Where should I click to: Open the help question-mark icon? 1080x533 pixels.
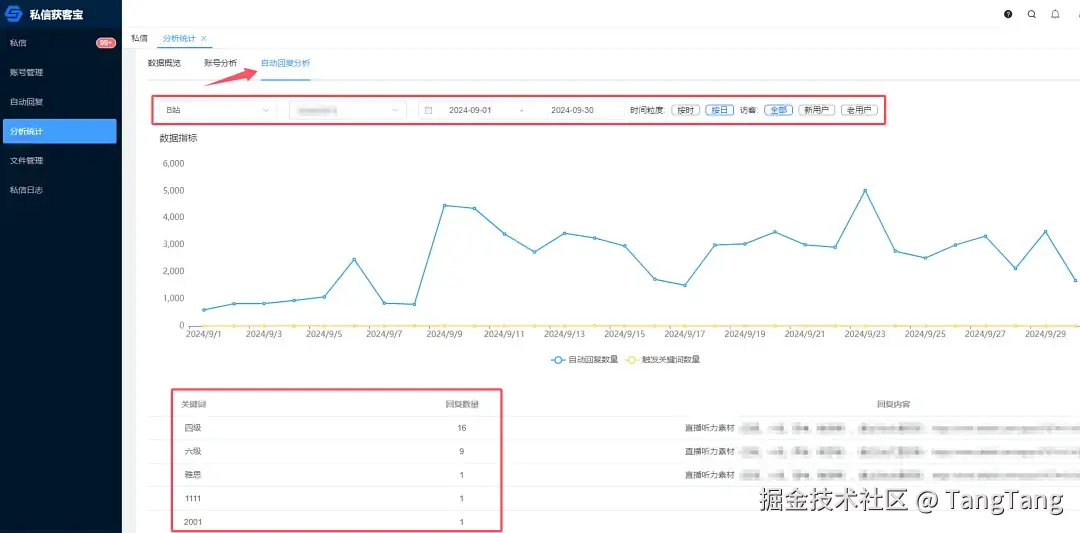click(1008, 14)
